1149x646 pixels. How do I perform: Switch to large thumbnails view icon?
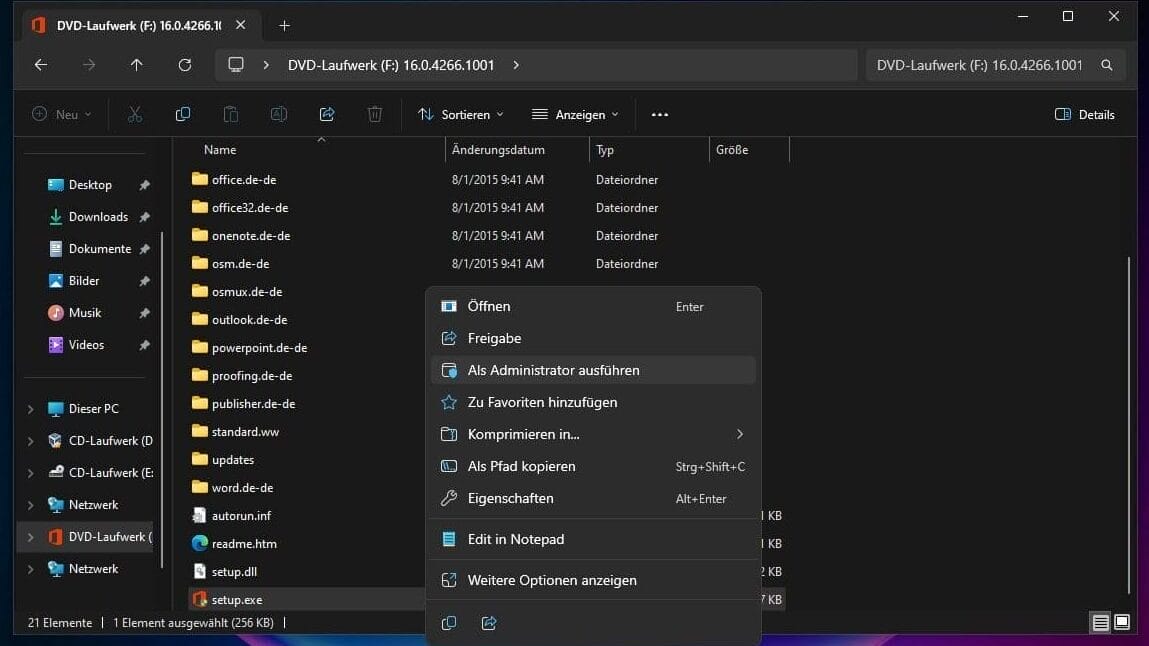tap(1122, 623)
